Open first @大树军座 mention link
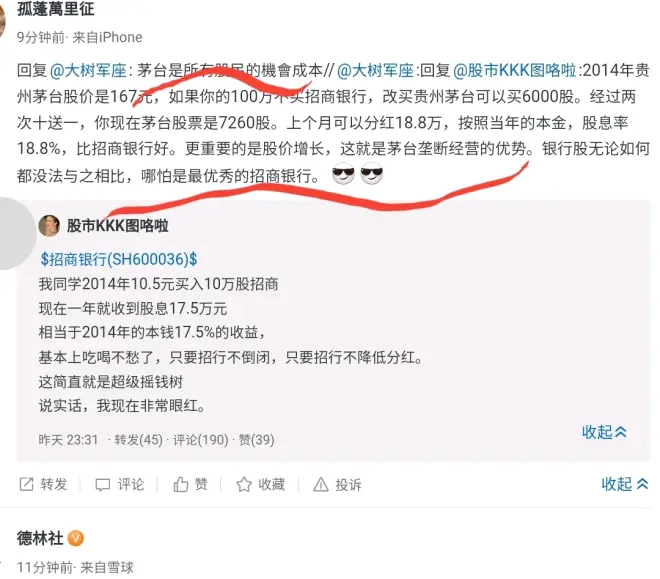The image size is (660, 579). [88, 70]
